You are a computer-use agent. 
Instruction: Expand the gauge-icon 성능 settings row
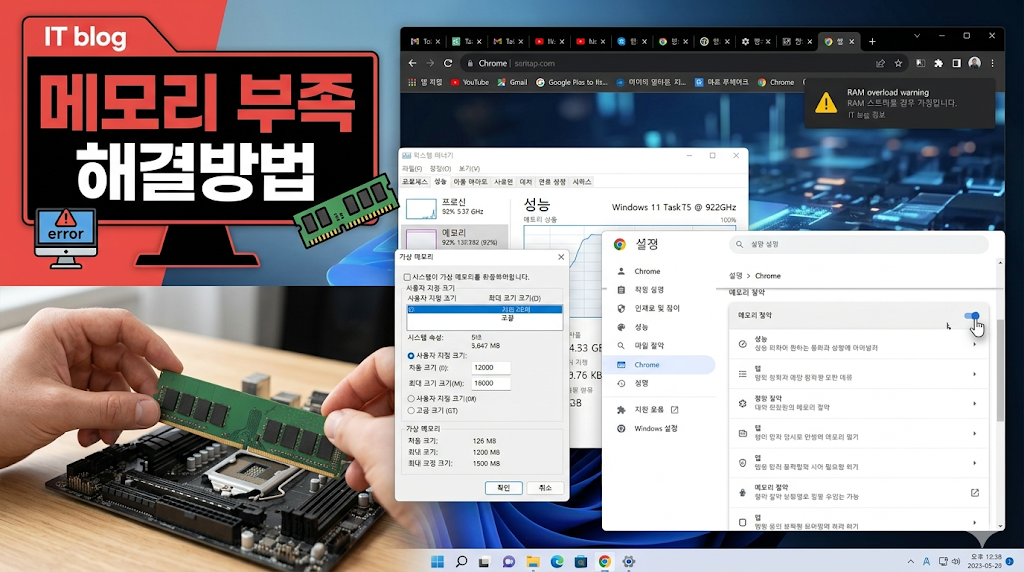point(859,343)
